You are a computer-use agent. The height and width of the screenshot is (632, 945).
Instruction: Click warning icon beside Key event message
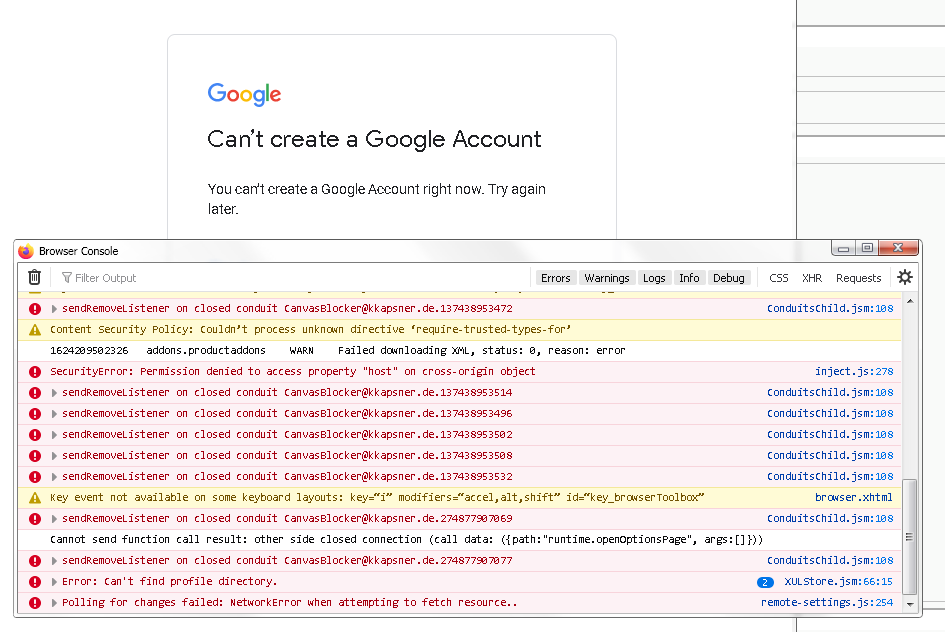click(x=35, y=498)
